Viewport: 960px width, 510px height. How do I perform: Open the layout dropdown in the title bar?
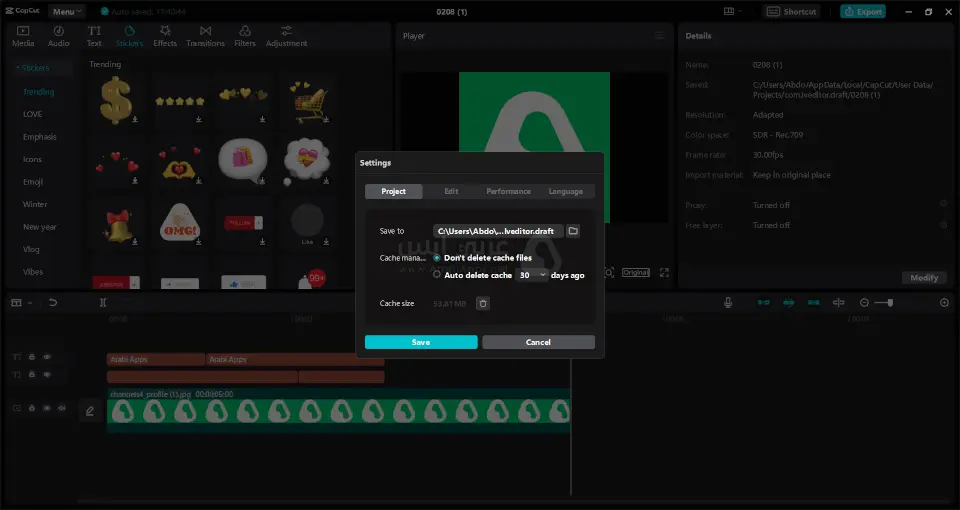731,12
